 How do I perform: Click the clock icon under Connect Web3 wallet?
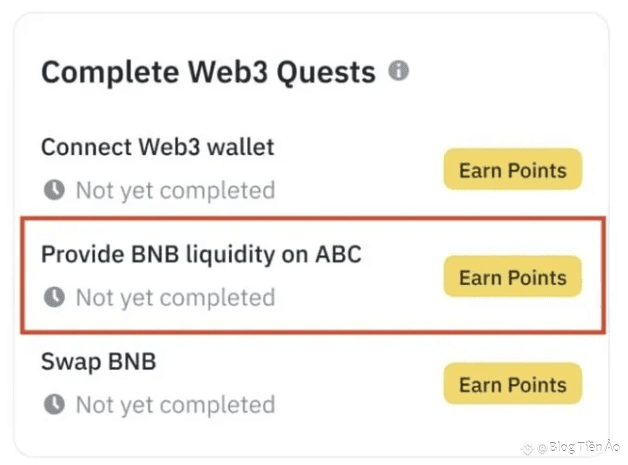point(54,190)
